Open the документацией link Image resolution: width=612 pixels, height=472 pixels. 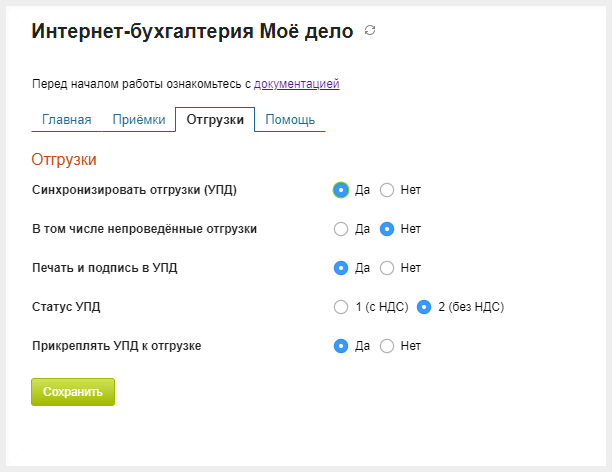click(x=296, y=84)
